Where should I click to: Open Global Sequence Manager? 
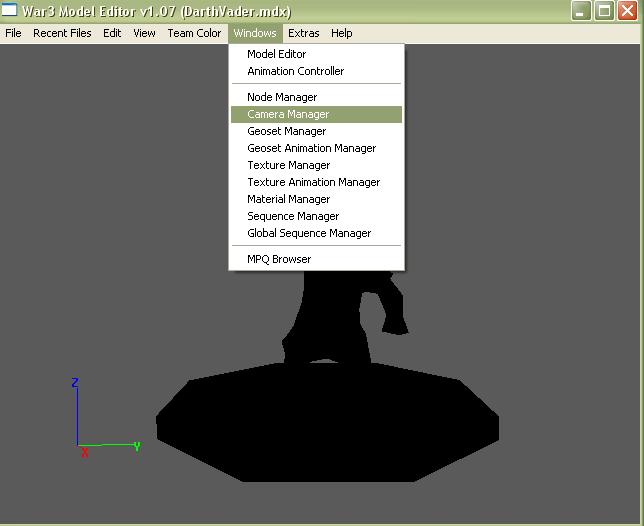coord(316,233)
